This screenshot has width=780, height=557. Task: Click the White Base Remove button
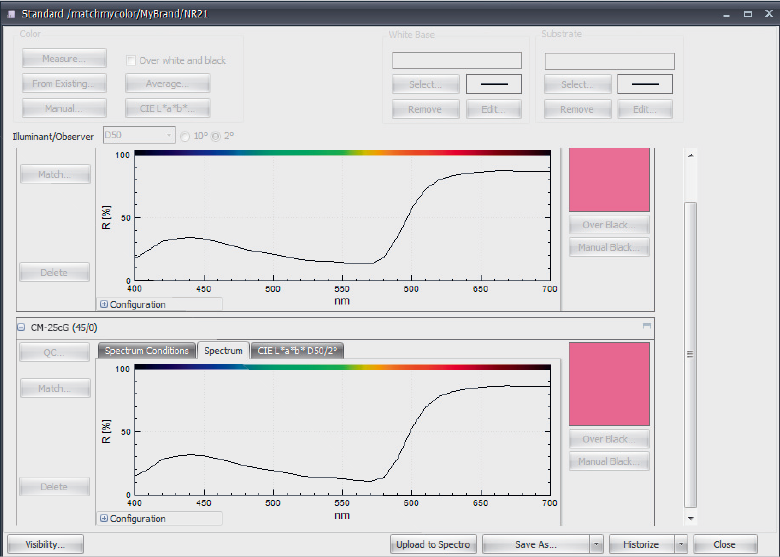point(425,109)
